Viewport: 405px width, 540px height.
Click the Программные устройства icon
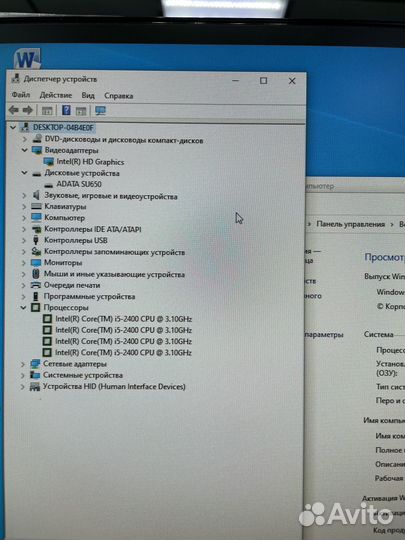point(35,297)
